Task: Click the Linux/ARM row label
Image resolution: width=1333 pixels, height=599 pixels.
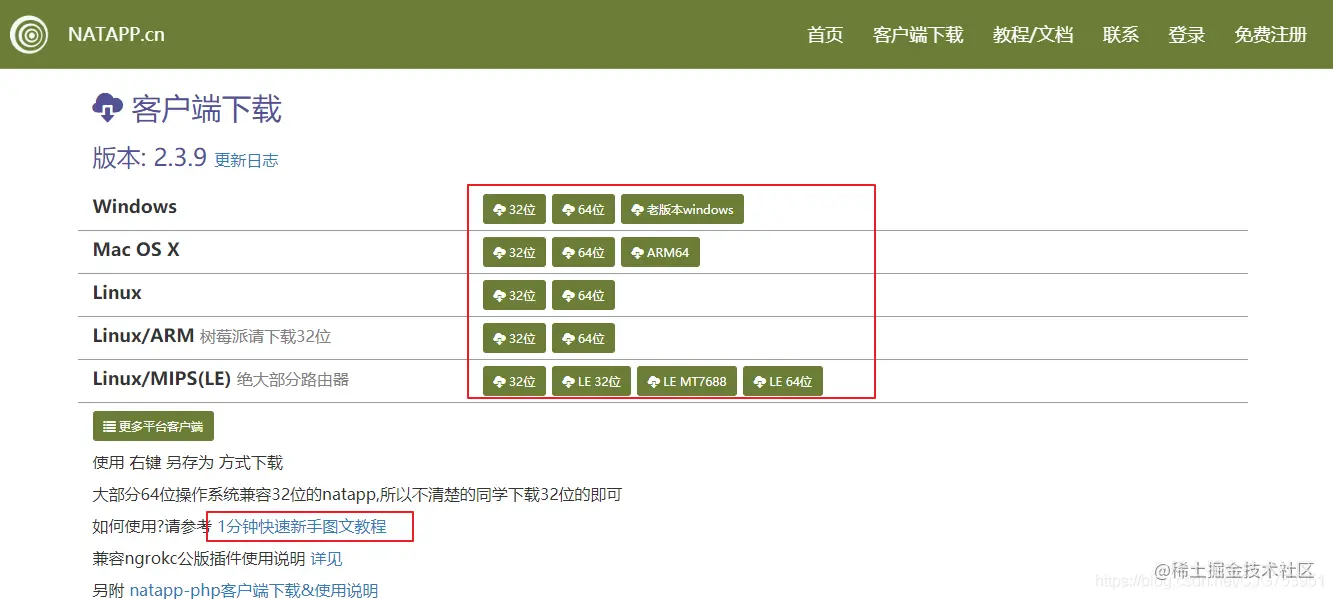Action: point(144,335)
